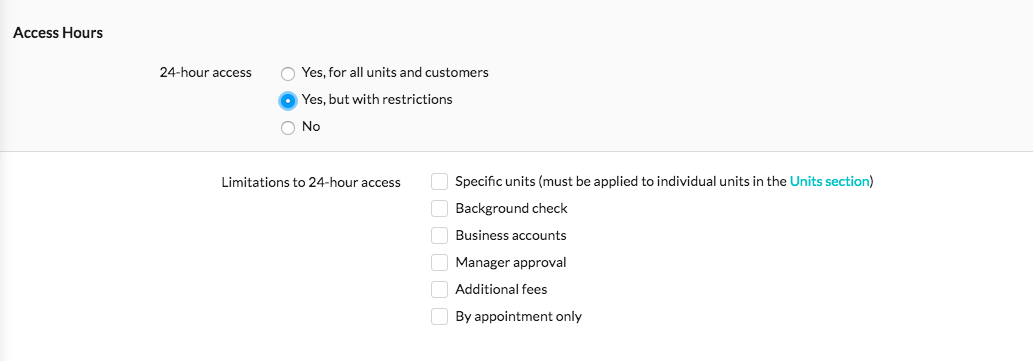Tick the Background check checkbox

coord(439,208)
